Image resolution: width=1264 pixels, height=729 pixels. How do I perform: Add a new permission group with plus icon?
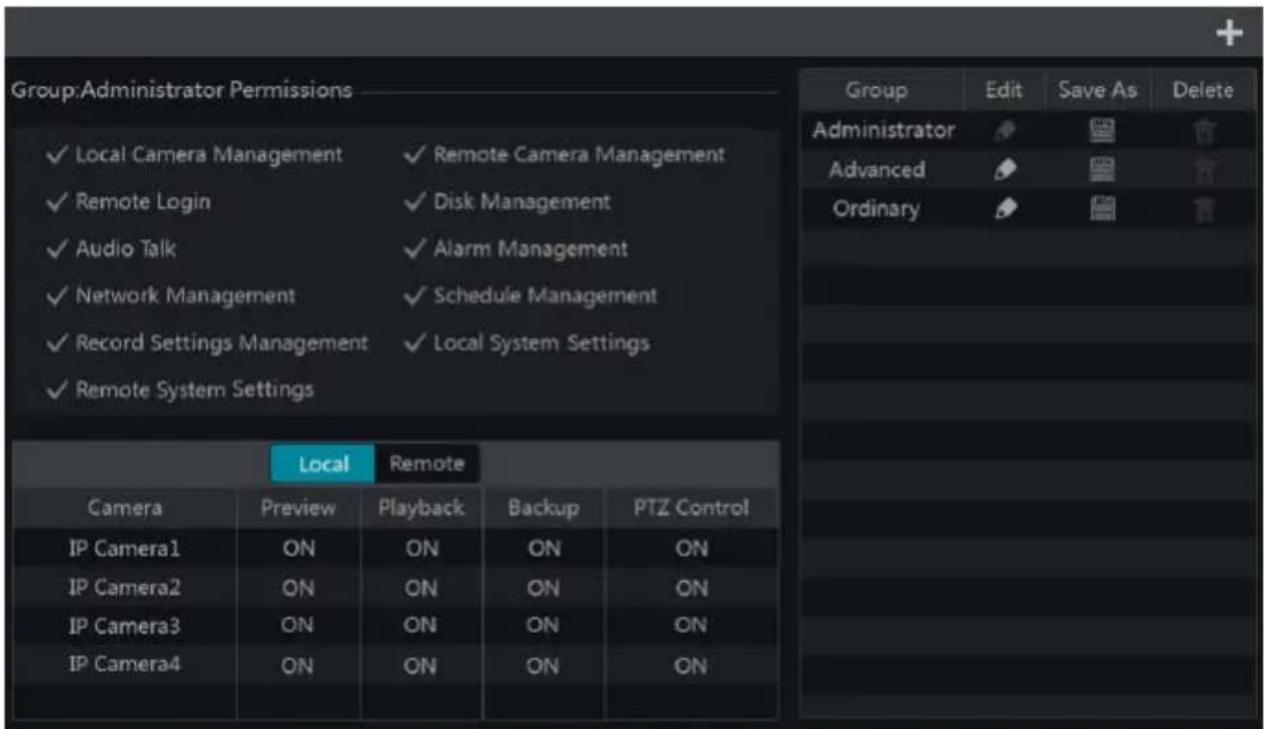coord(1229,33)
